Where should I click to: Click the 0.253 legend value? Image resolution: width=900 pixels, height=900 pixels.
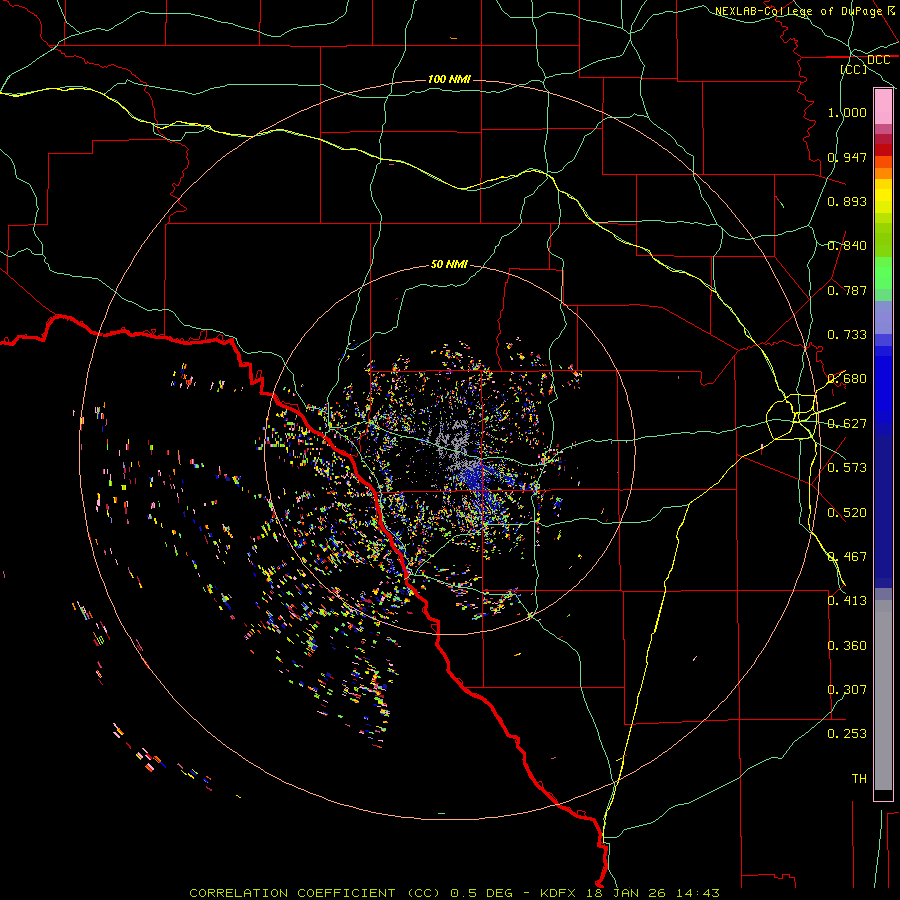pos(847,734)
